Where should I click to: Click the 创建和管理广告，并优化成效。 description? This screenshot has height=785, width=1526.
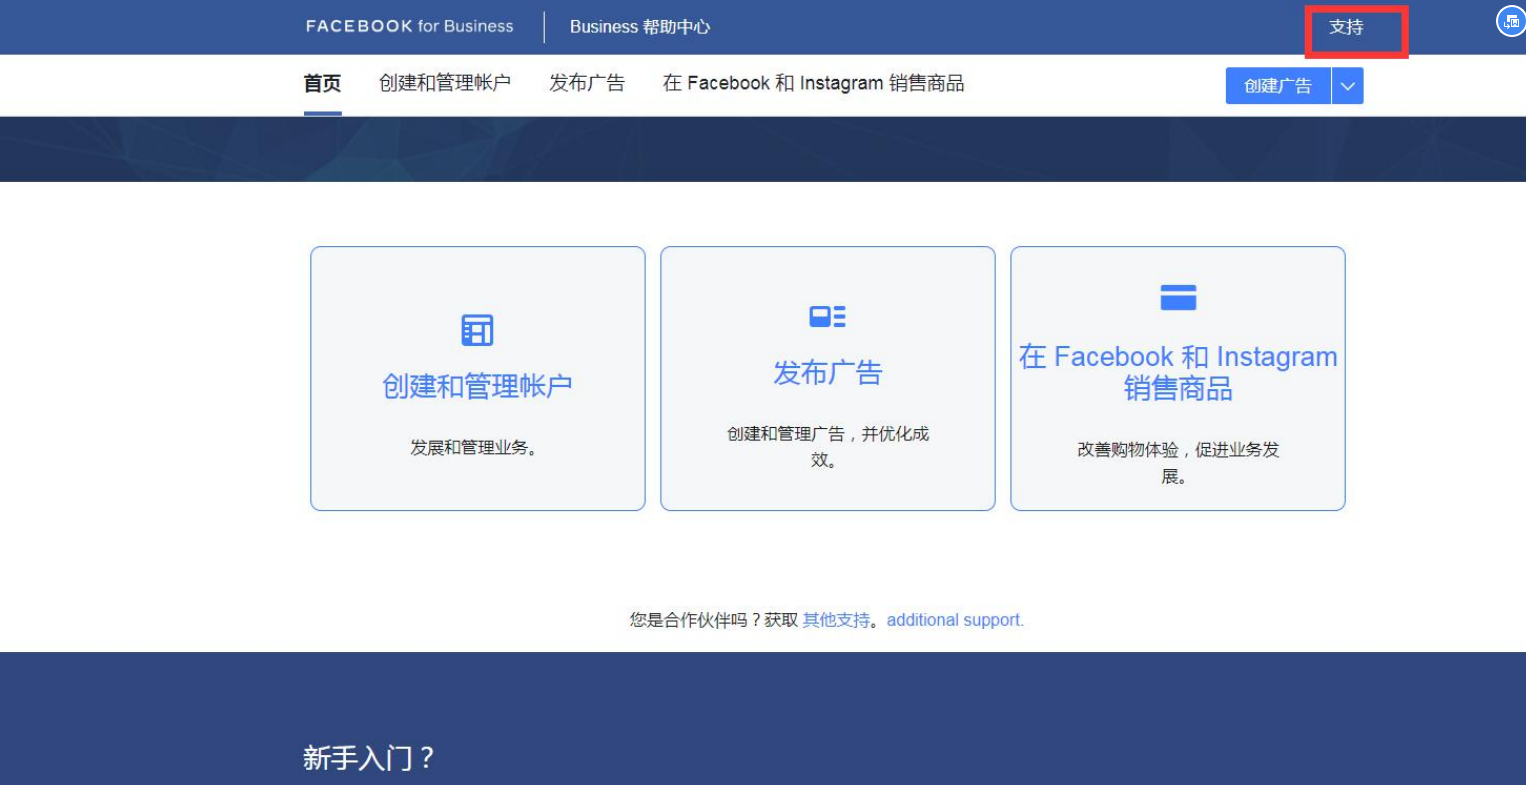pyautogui.click(x=828, y=447)
